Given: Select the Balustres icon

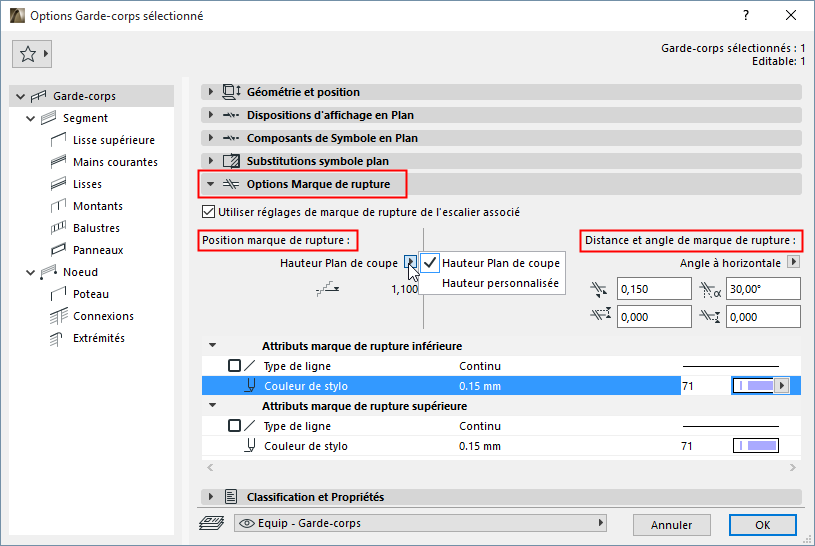Looking at the screenshot, I should point(58,228).
